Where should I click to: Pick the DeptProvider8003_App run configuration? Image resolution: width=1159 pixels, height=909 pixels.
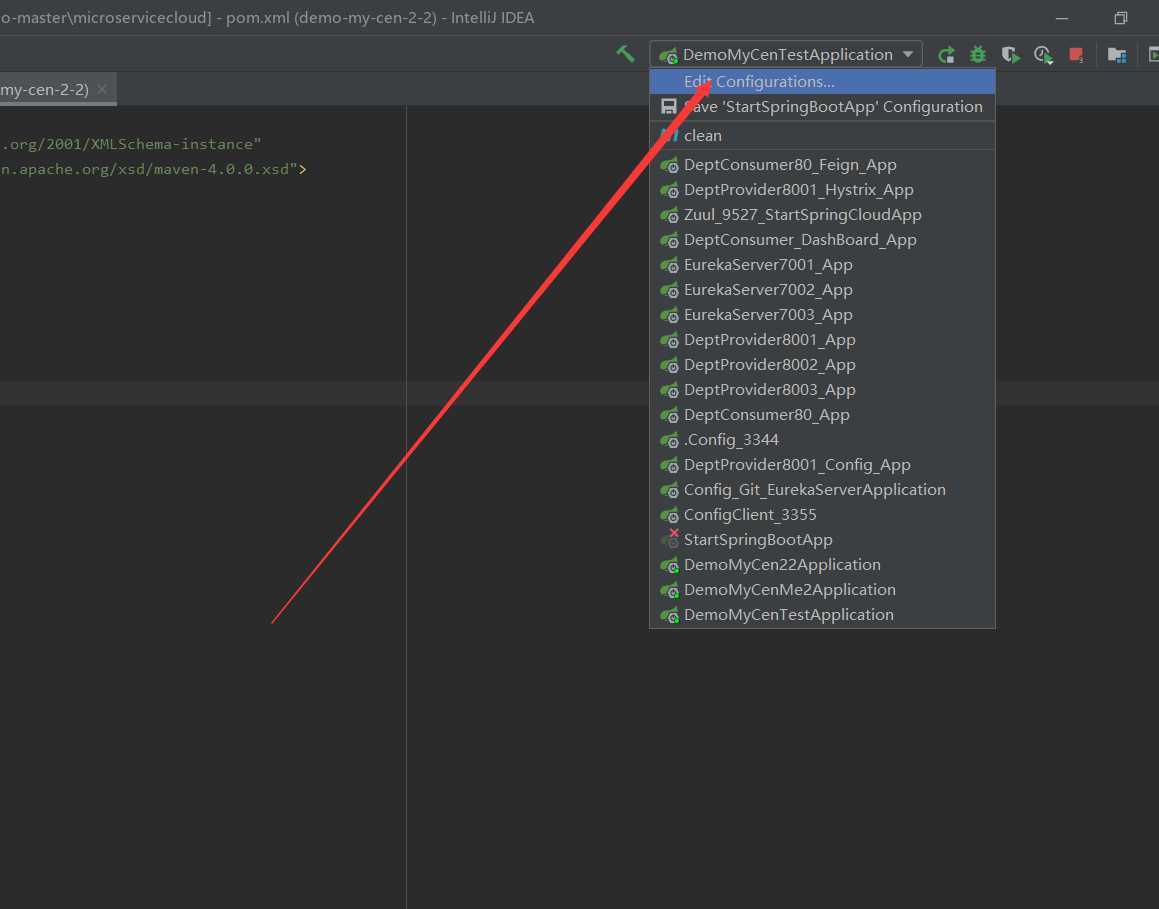pos(822,390)
